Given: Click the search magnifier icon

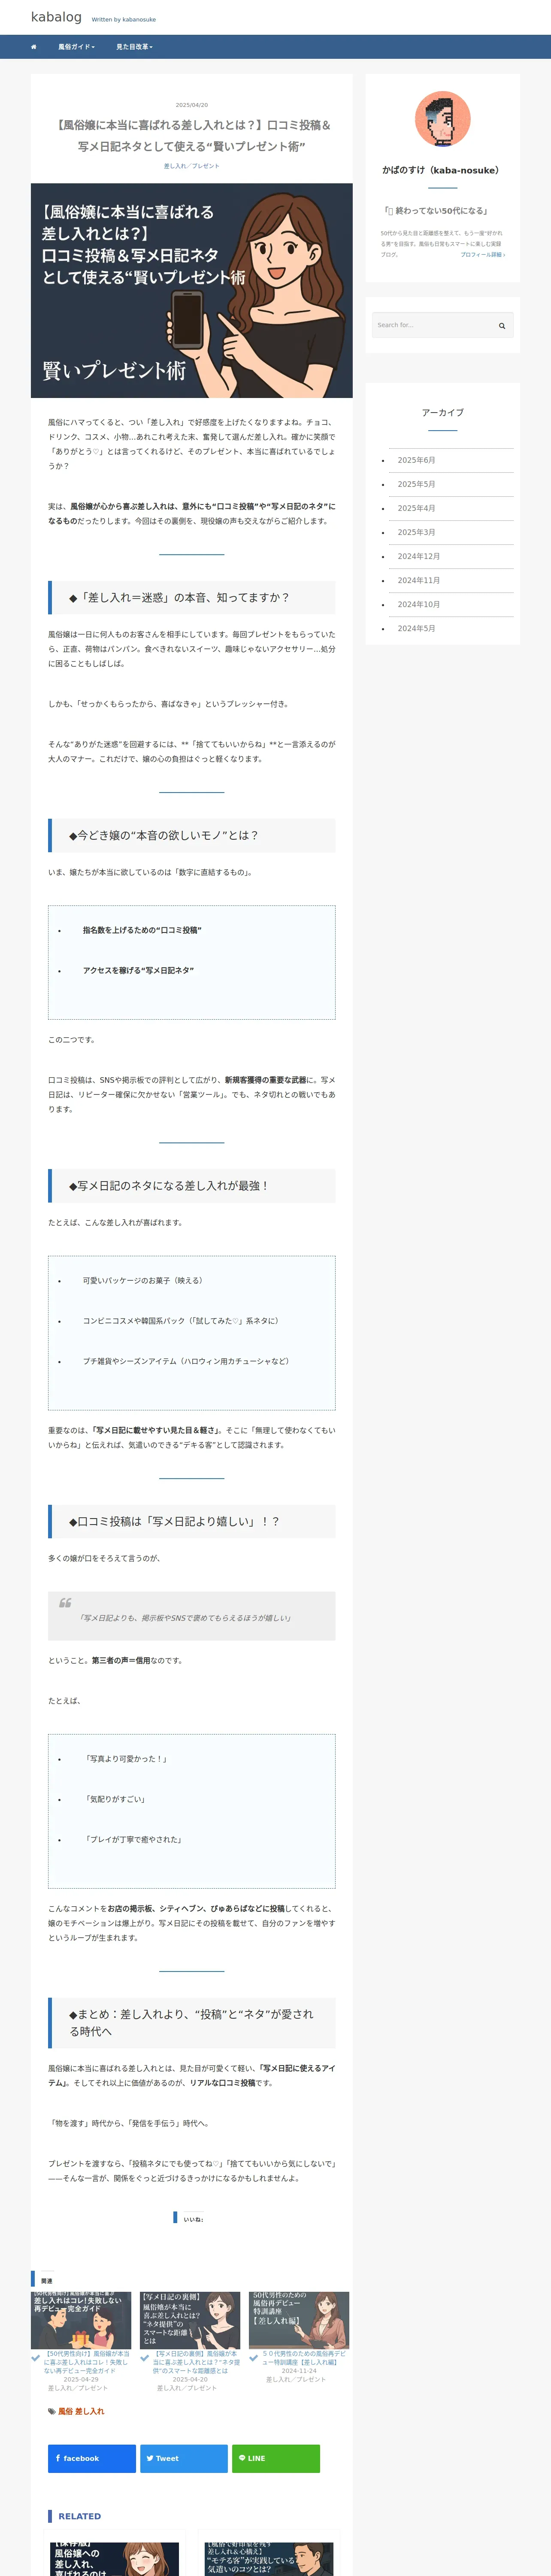Looking at the screenshot, I should pyautogui.click(x=502, y=325).
